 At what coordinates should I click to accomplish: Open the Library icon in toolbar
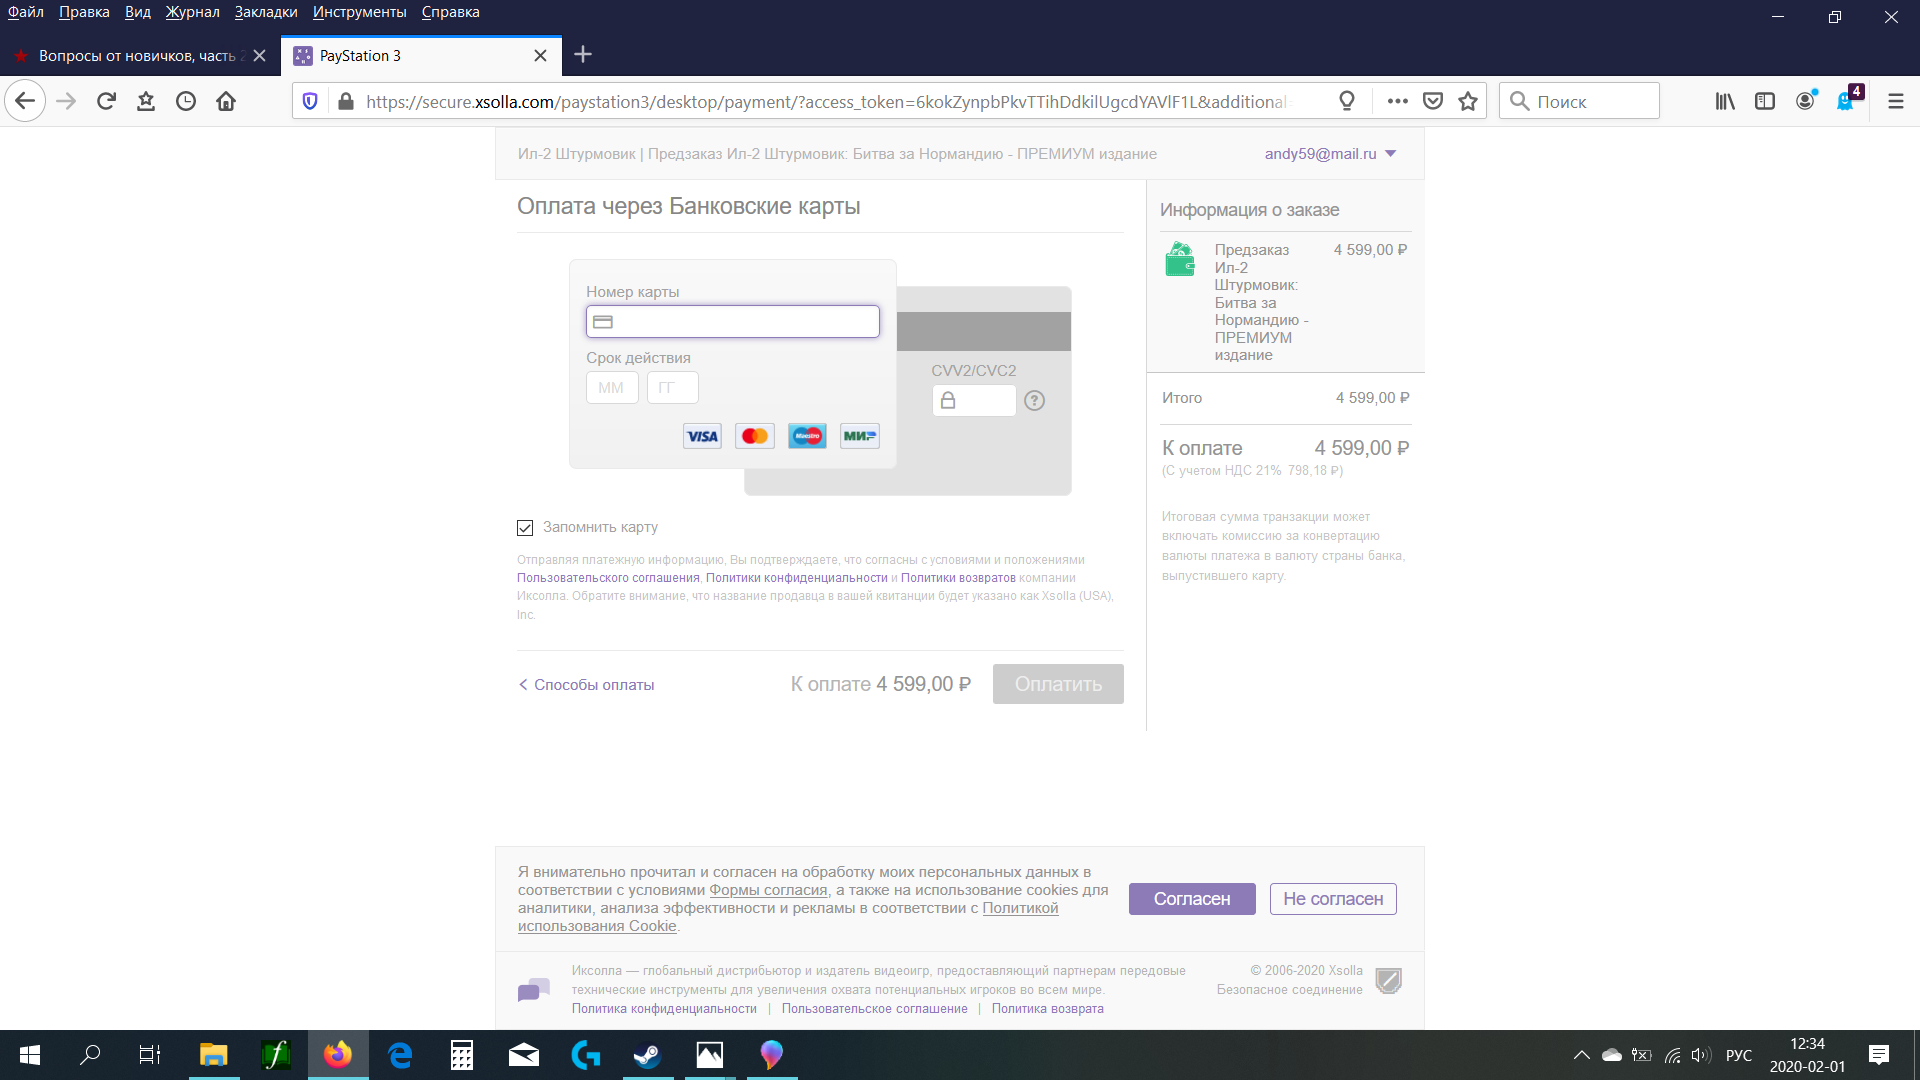tap(1725, 101)
